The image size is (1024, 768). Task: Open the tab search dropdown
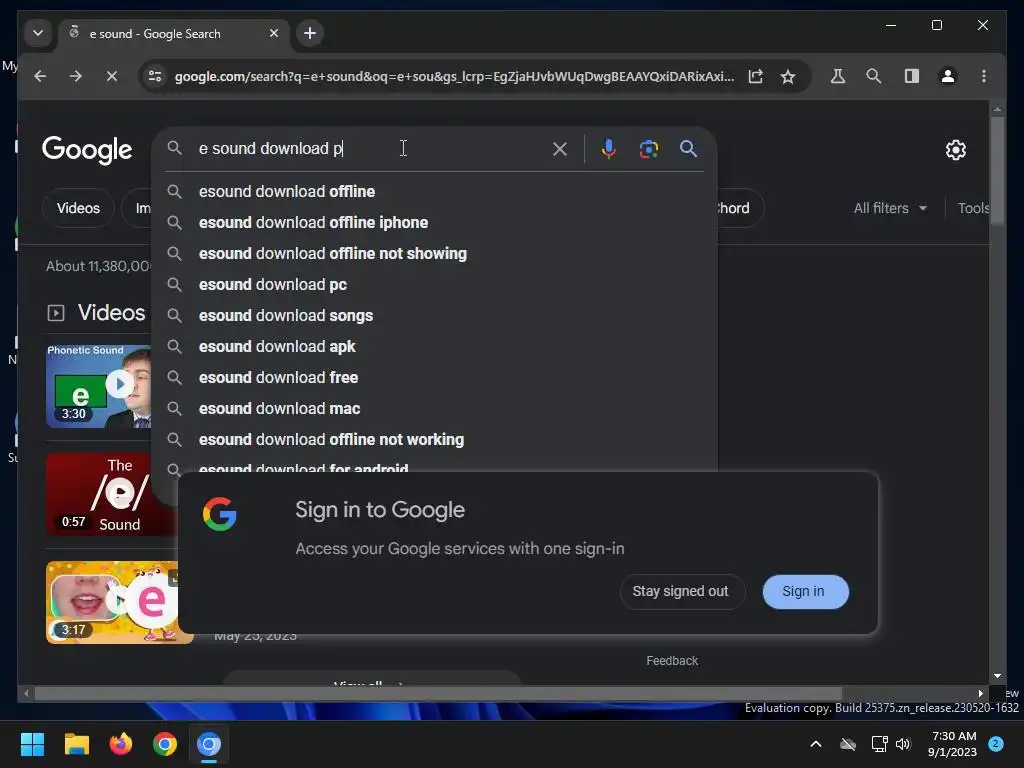(x=38, y=33)
